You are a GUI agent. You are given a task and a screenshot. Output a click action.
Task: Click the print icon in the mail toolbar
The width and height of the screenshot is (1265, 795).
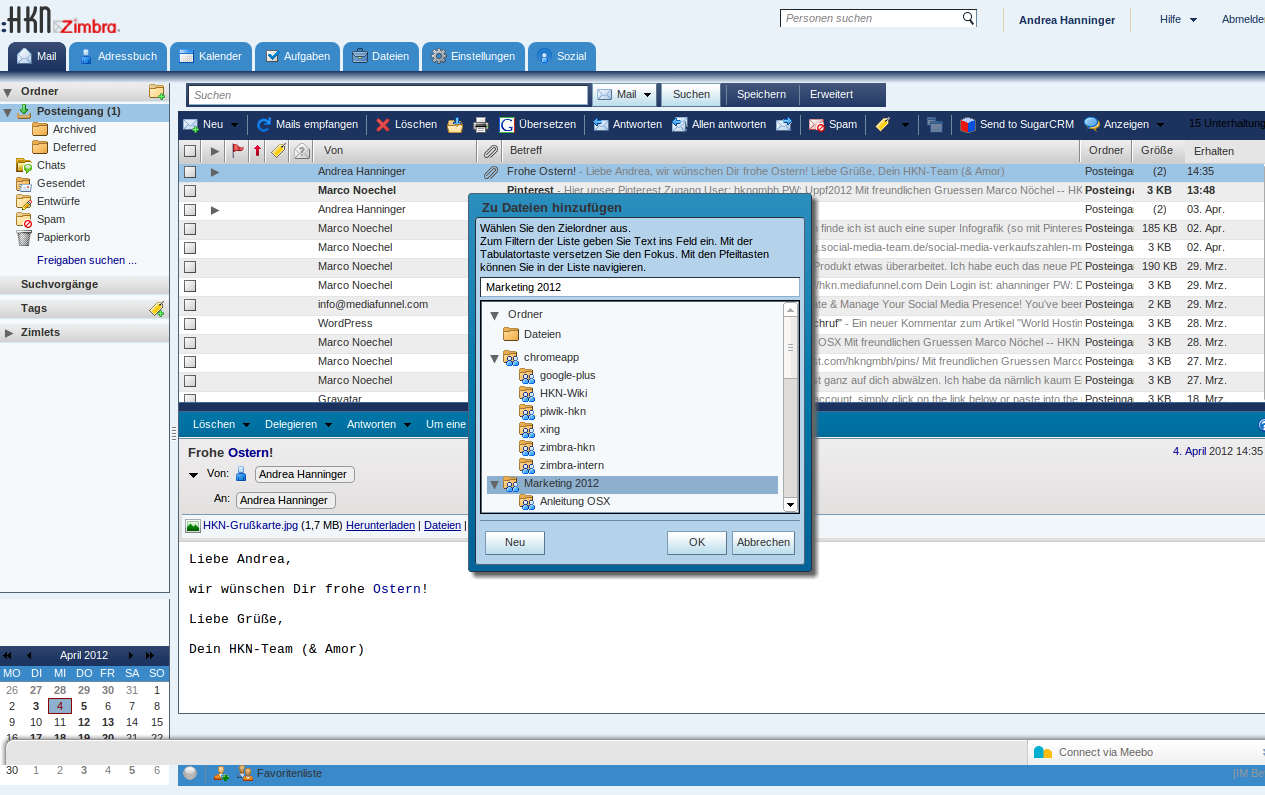pos(480,125)
